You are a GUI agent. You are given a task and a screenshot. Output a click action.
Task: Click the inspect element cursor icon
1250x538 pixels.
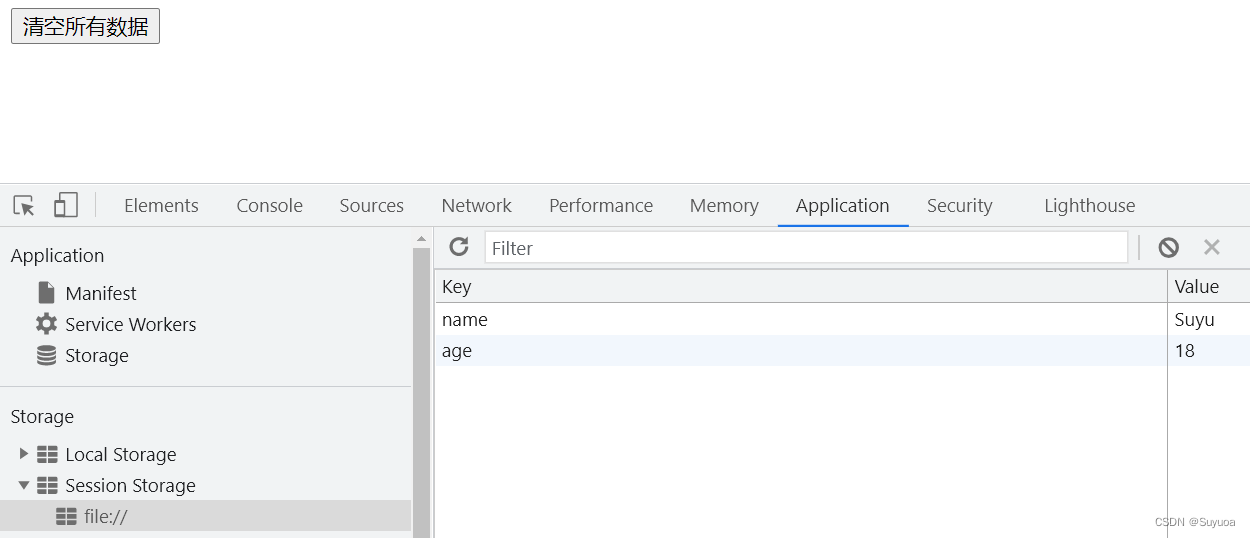(24, 206)
